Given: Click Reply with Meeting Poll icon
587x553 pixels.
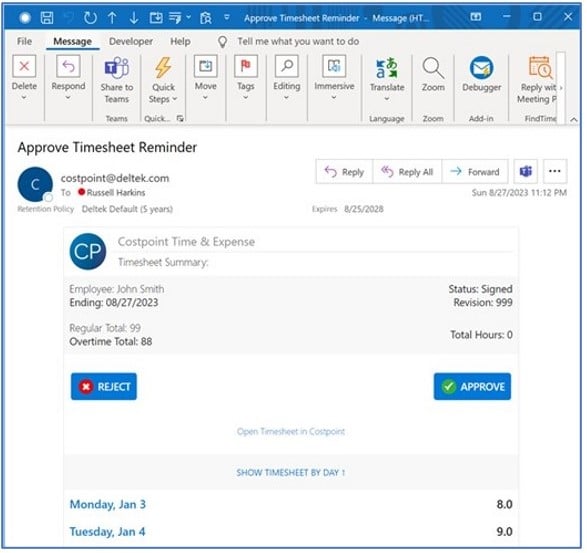Looking at the screenshot, I should coord(540,67).
